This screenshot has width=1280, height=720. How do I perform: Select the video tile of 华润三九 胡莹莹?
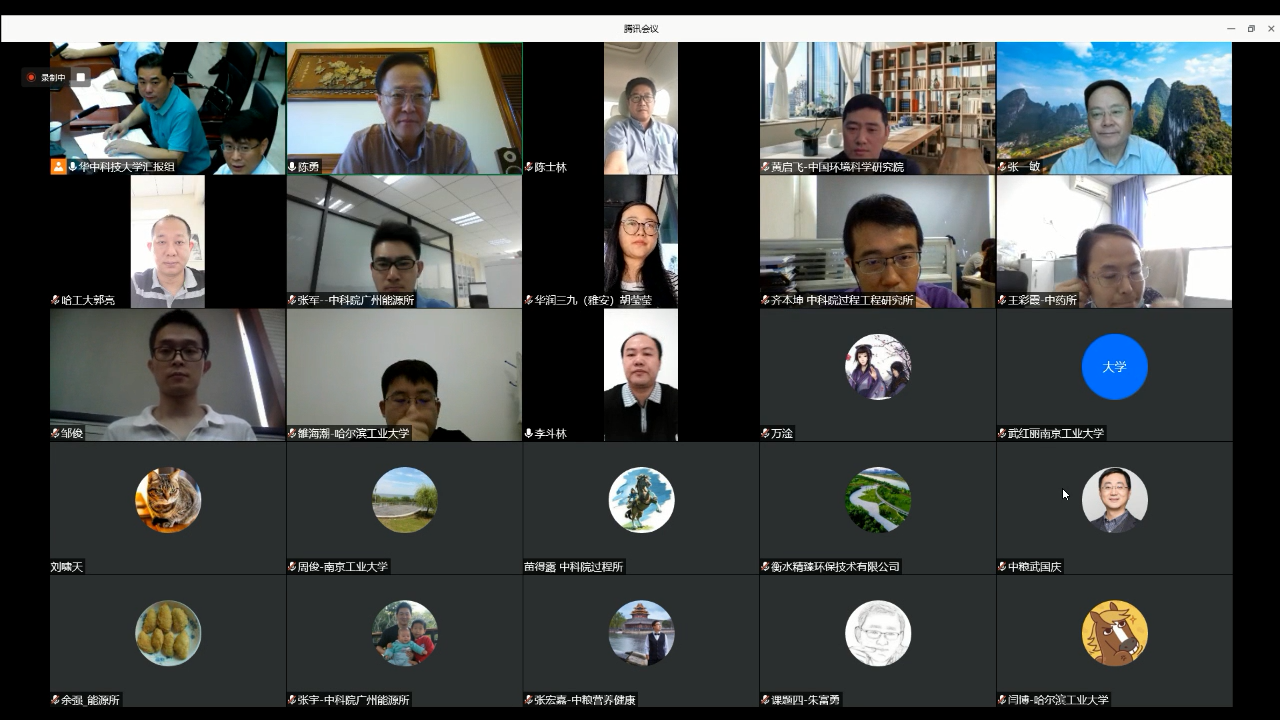pos(641,241)
